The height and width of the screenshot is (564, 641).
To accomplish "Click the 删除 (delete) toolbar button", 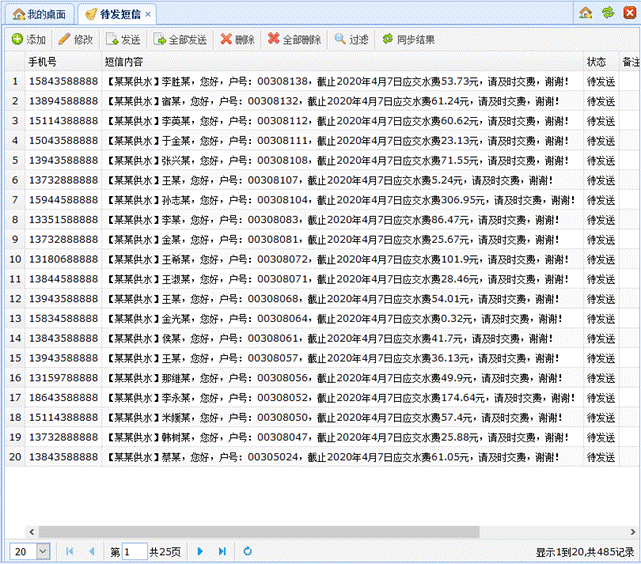I will (238, 40).
